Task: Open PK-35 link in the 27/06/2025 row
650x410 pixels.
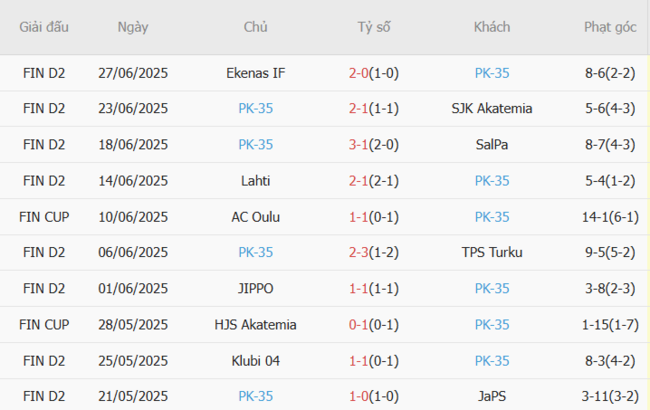Action: pyautogui.click(x=492, y=72)
